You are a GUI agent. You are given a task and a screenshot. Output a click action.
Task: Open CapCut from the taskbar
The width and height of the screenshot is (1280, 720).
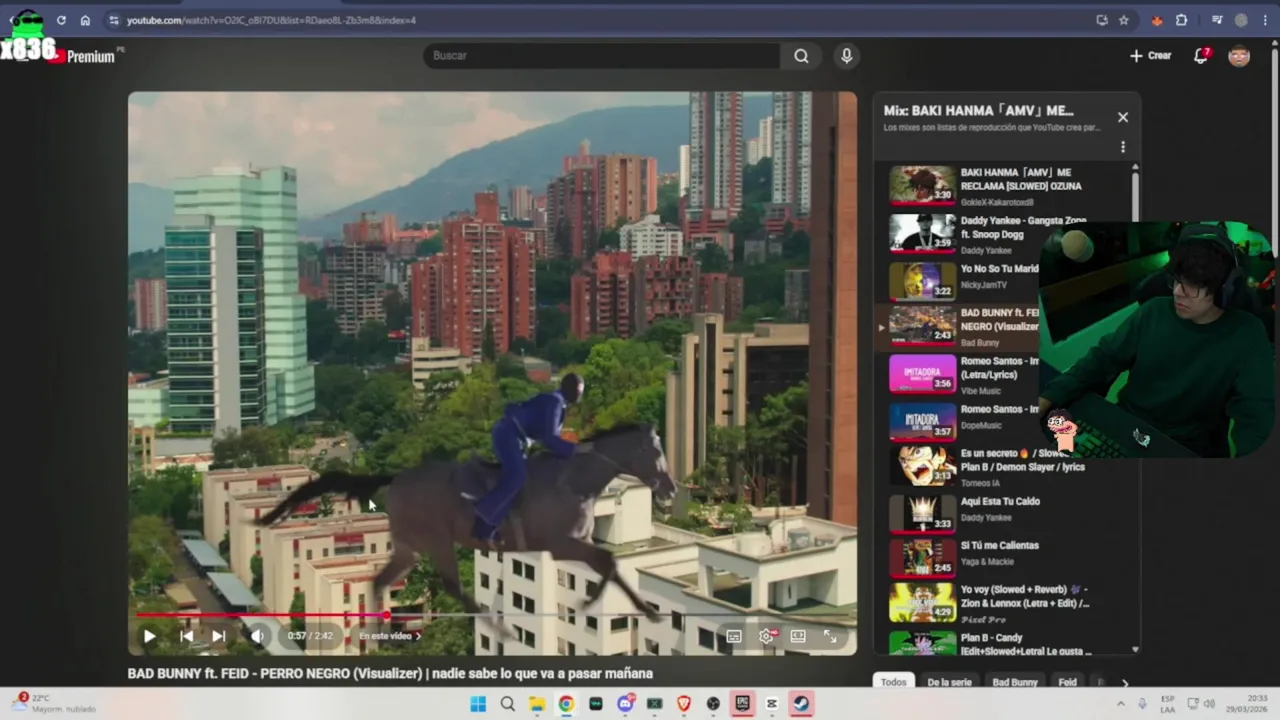[772, 704]
